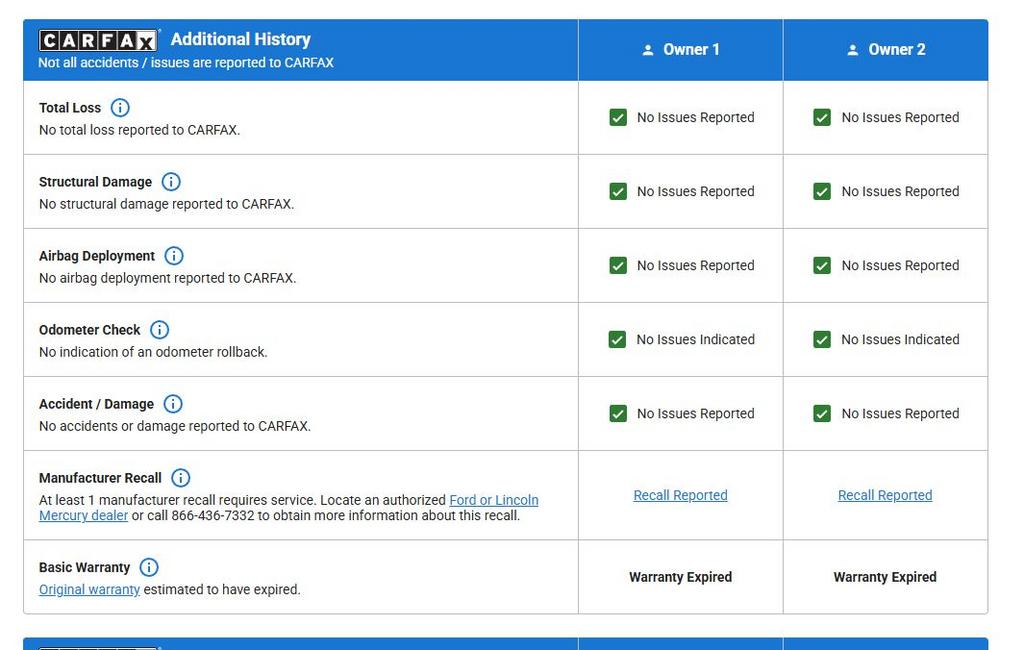1024x650 pixels.
Task: Click info icon beside Airbag Deployment
Action: tap(173, 255)
